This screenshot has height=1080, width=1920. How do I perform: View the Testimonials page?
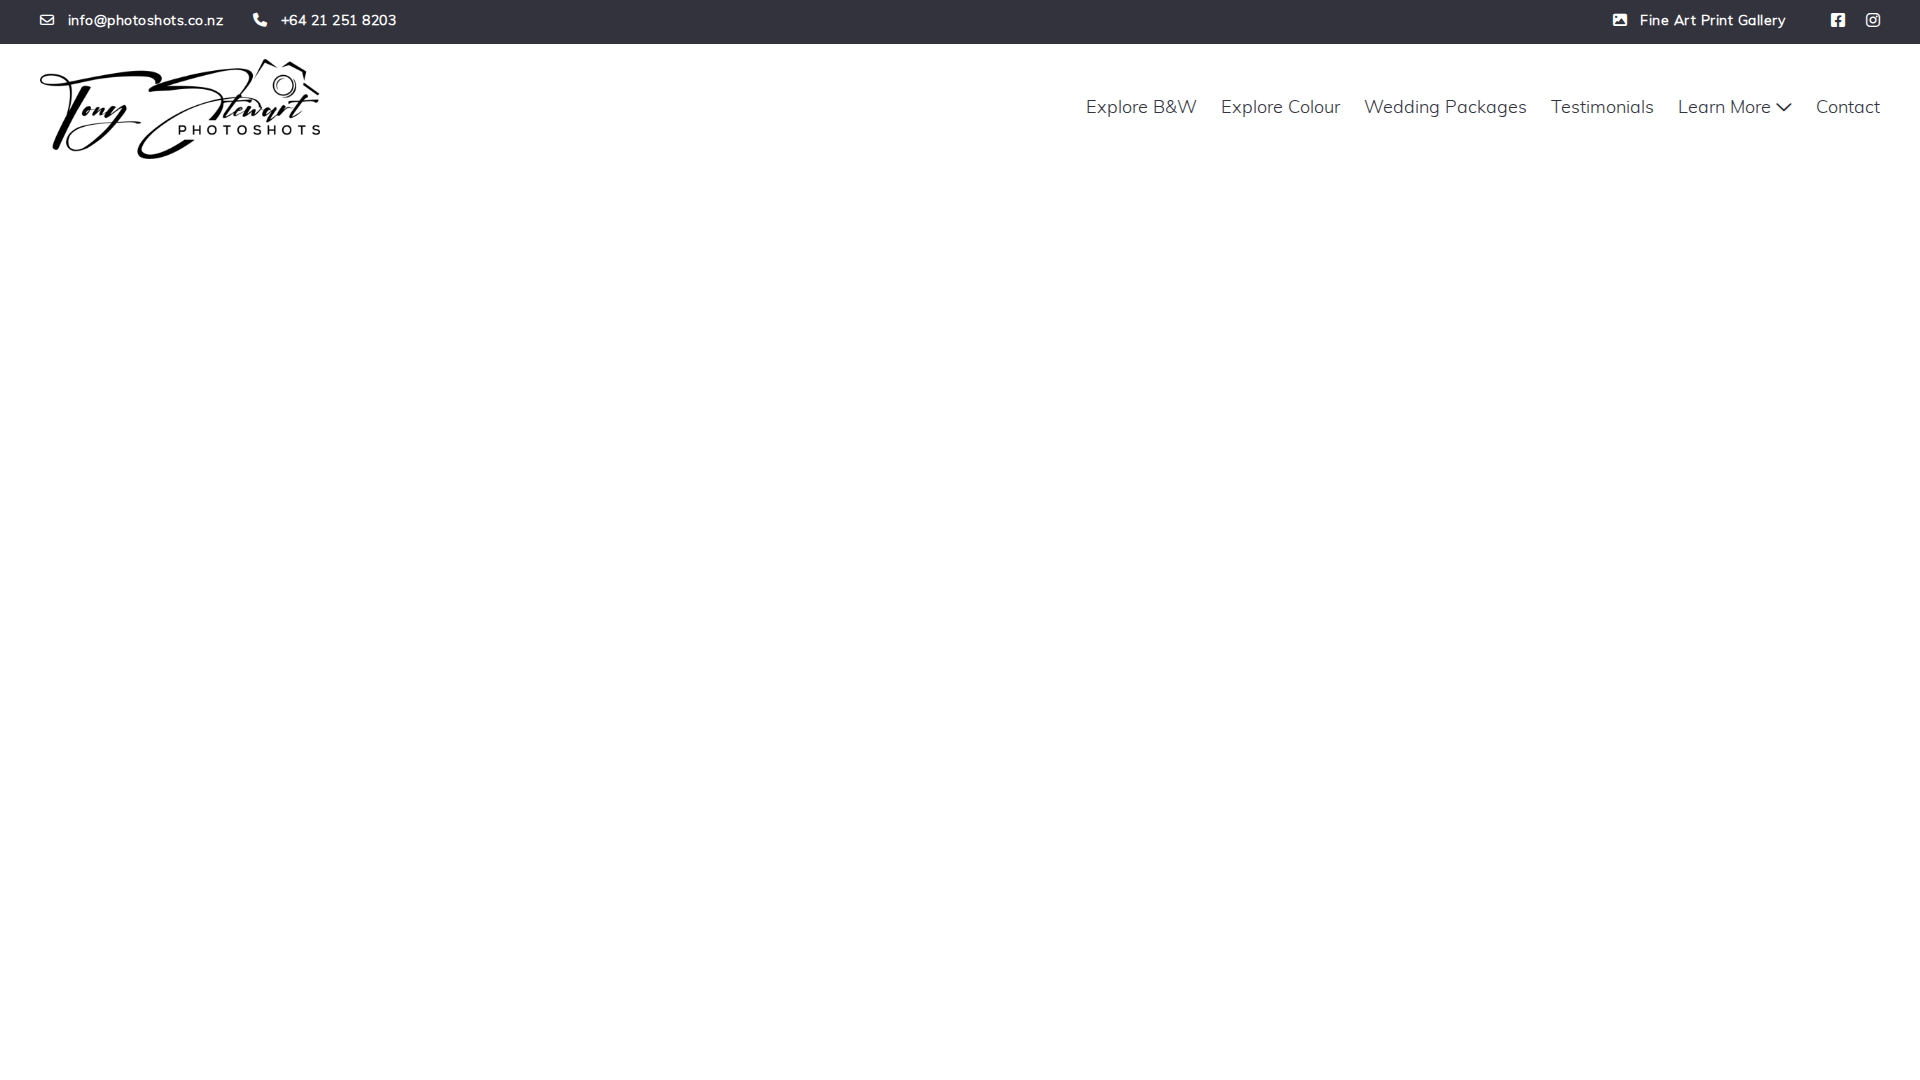point(1602,107)
